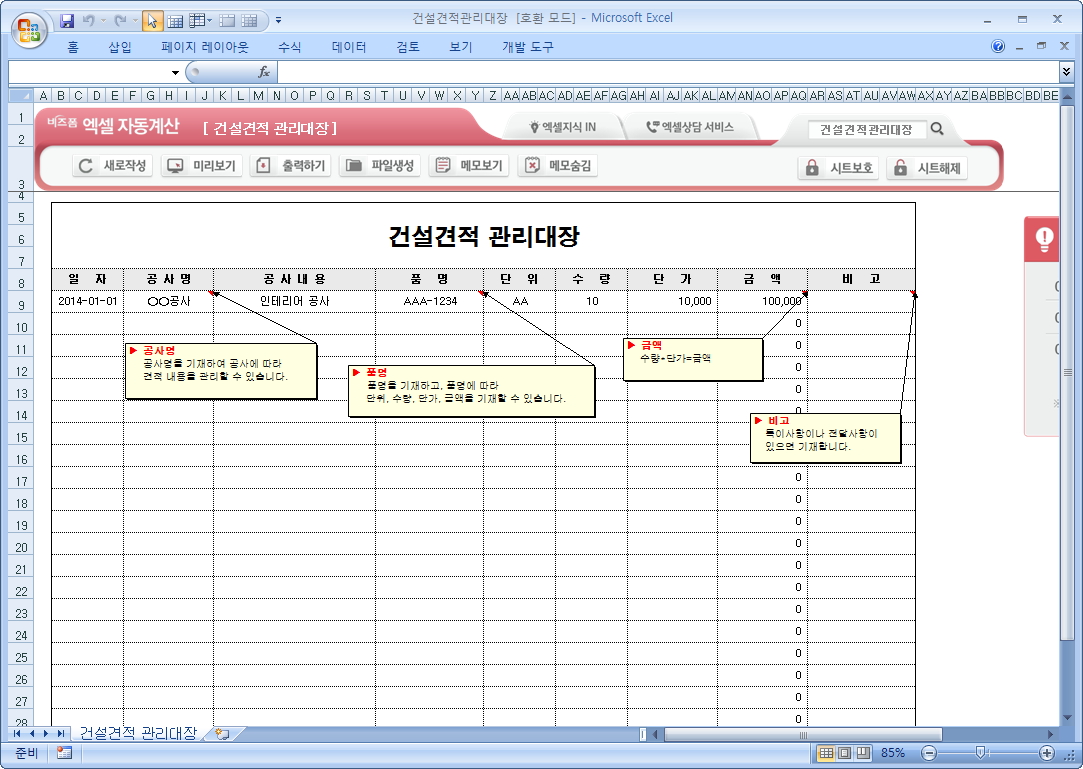Select the 인테리어 공사 cell

[x=294, y=301]
